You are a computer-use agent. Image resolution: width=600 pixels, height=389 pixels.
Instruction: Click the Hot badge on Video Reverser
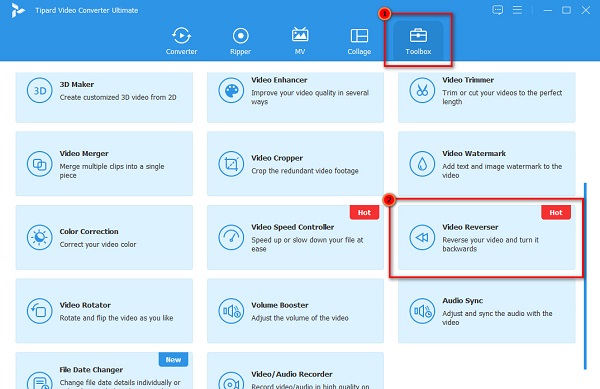coord(556,212)
